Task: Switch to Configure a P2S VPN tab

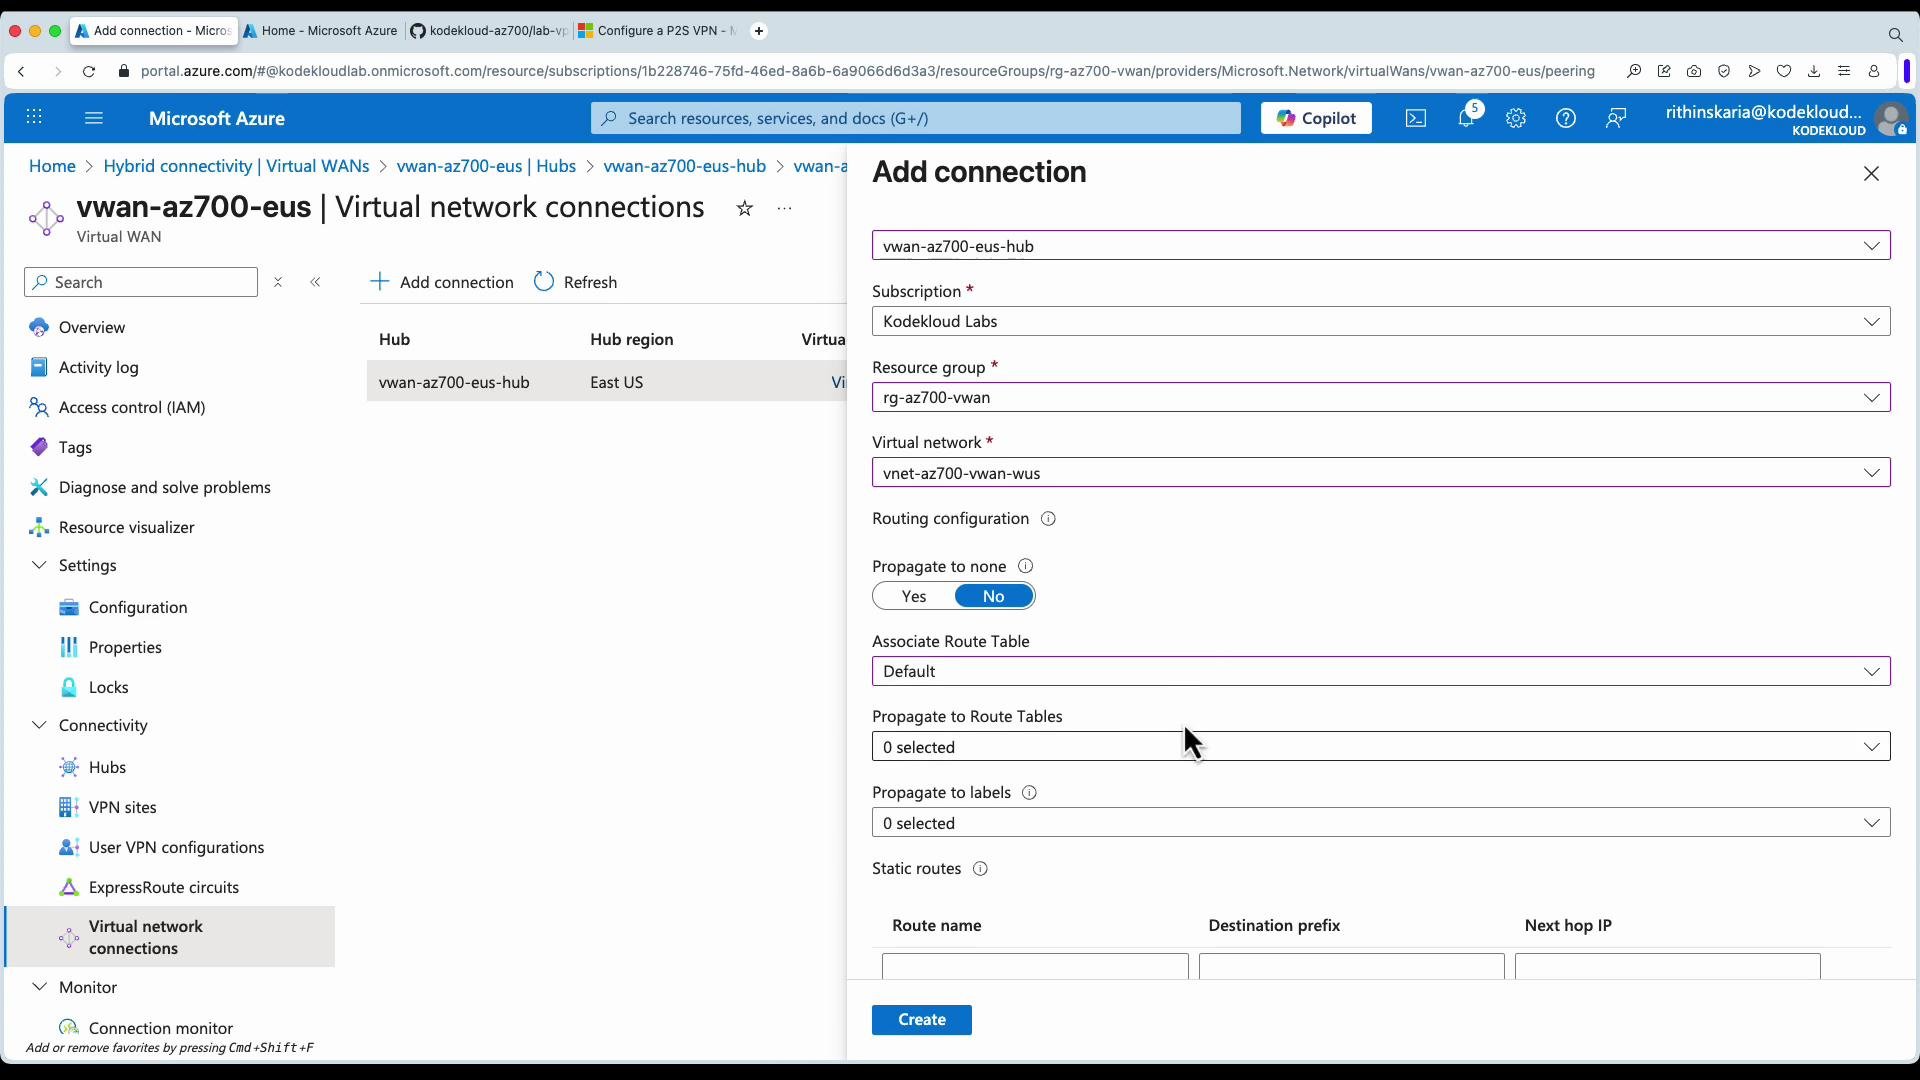Action: click(x=657, y=31)
